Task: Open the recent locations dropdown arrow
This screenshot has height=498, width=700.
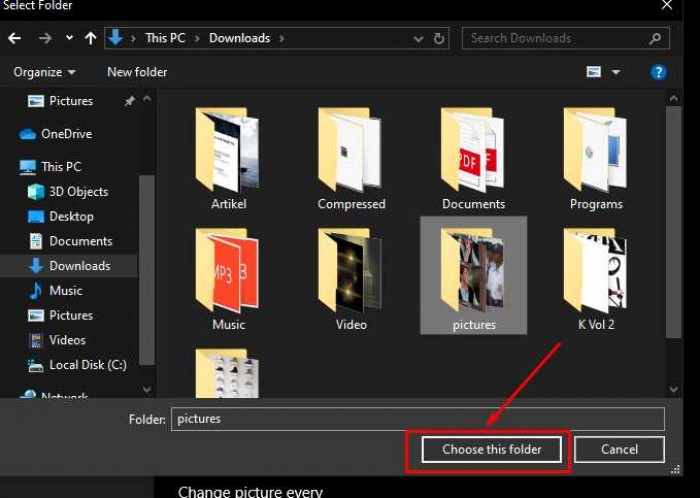Action: click(x=69, y=38)
